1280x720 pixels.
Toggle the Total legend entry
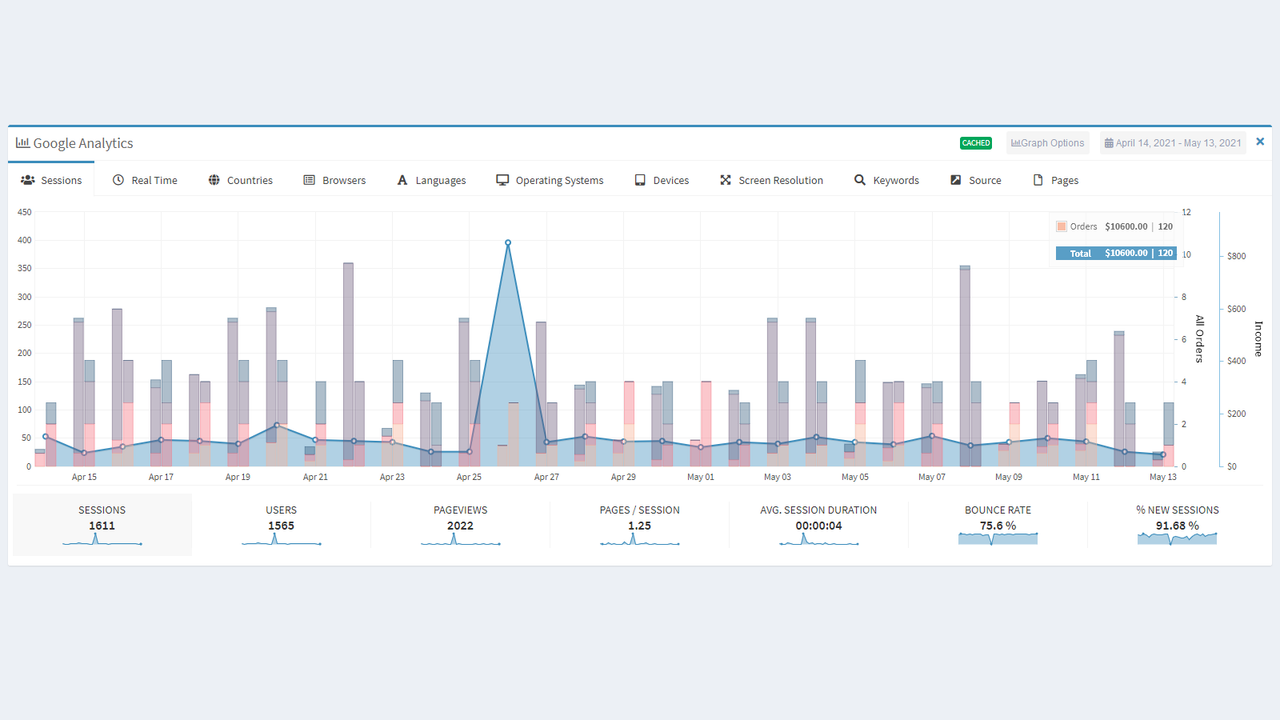(1116, 253)
